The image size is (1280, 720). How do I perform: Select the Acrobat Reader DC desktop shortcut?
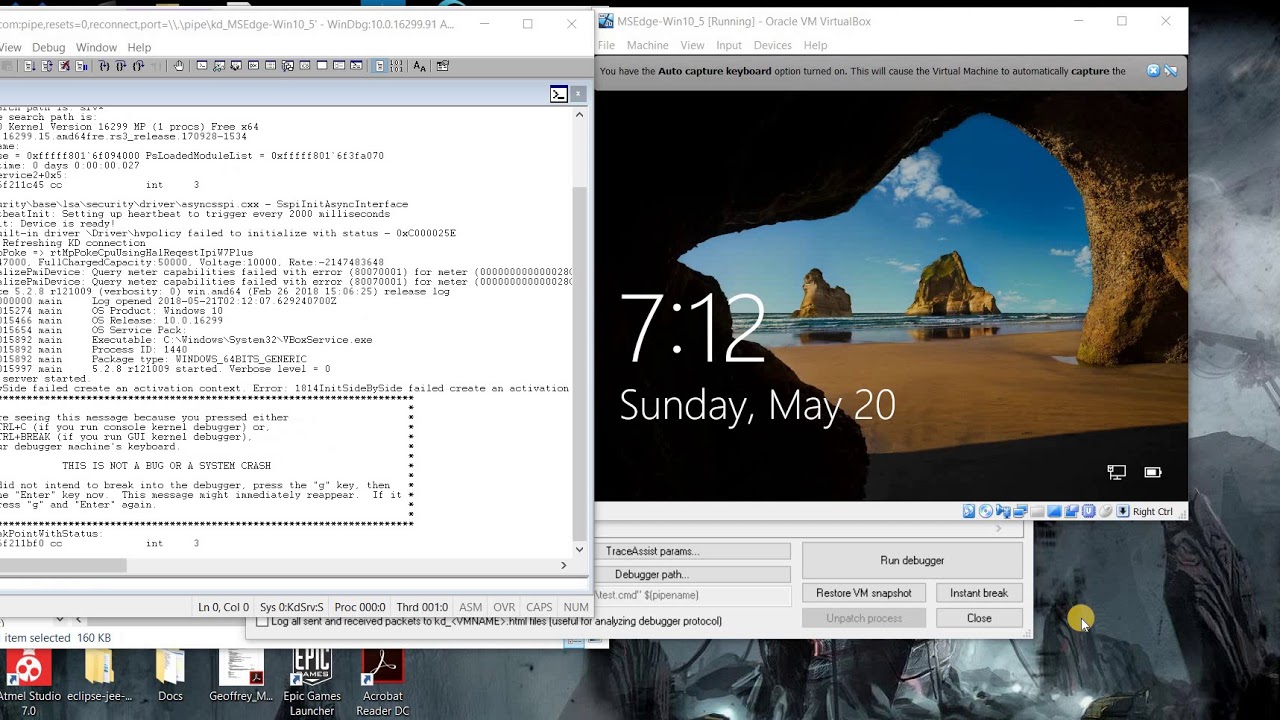point(381,682)
